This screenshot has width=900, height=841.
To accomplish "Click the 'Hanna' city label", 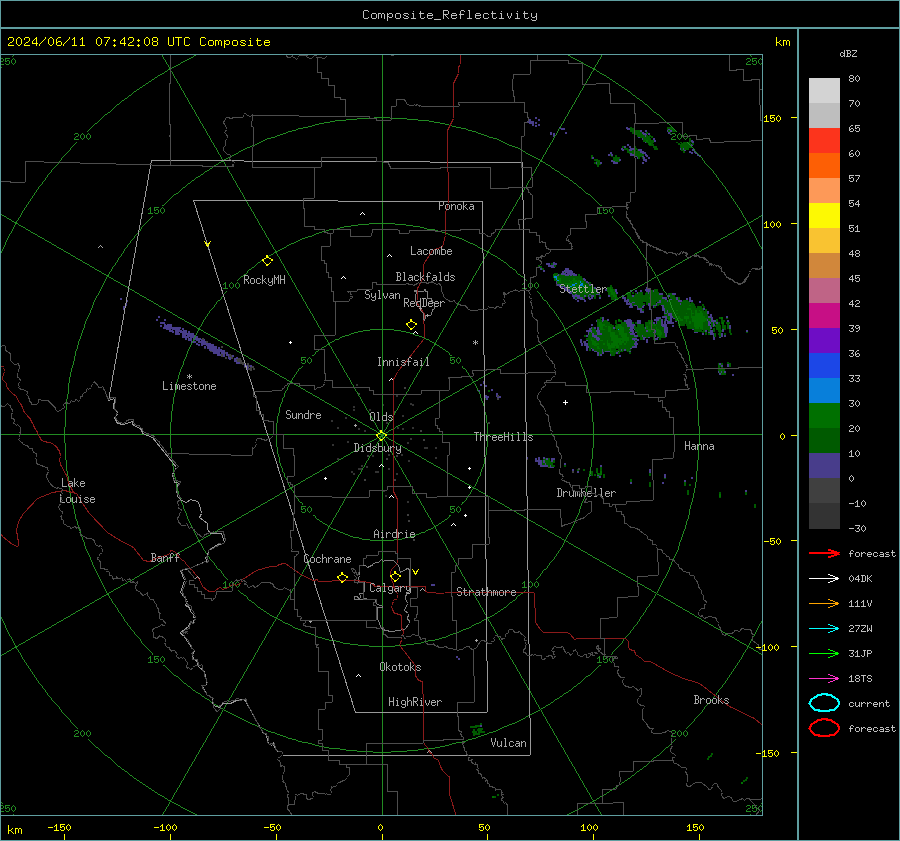I will click(x=699, y=446).
